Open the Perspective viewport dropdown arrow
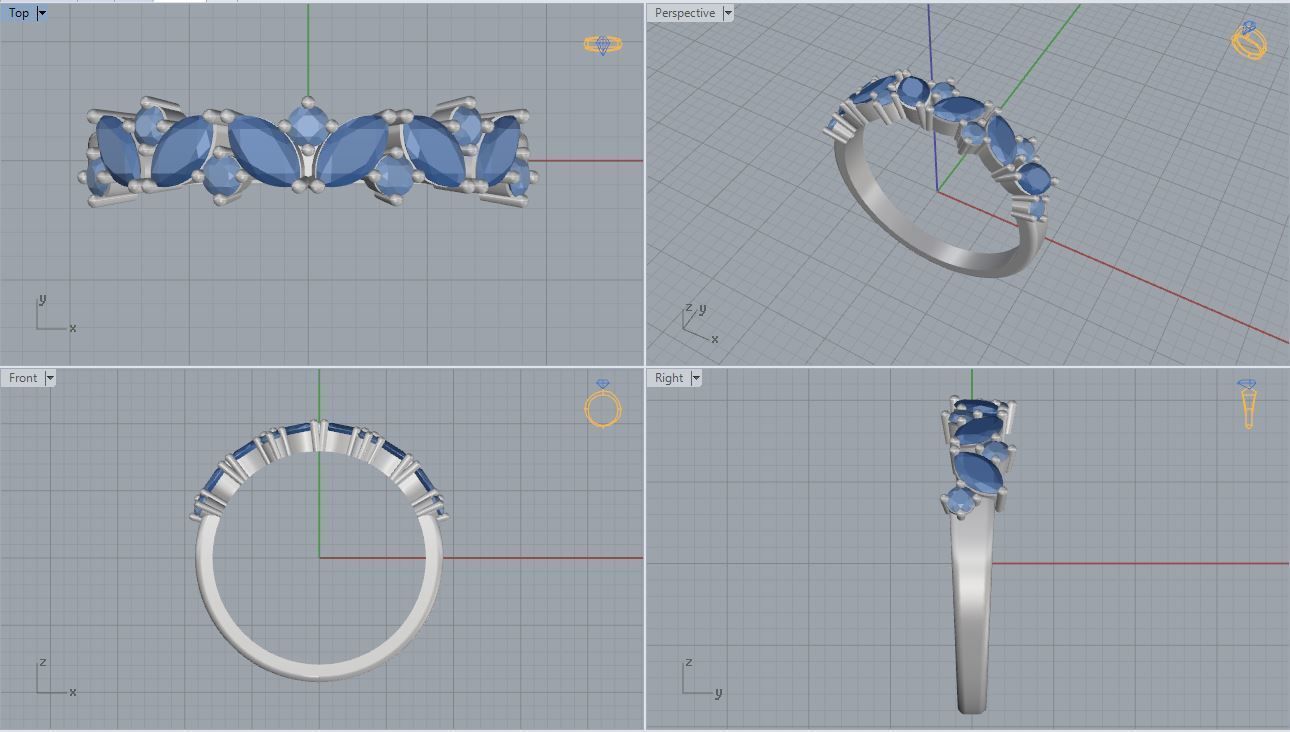Screen dimensions: 1290x732 click(728, 13)
